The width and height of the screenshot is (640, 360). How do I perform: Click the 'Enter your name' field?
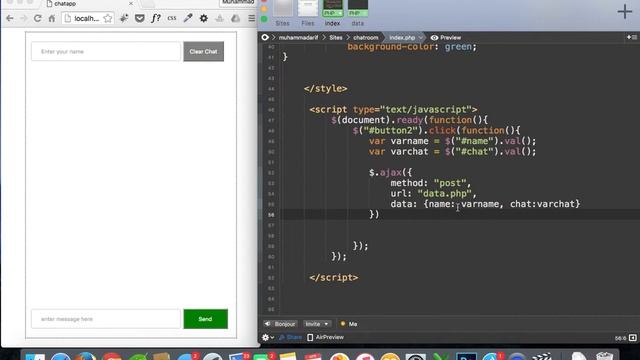point(106,51)
